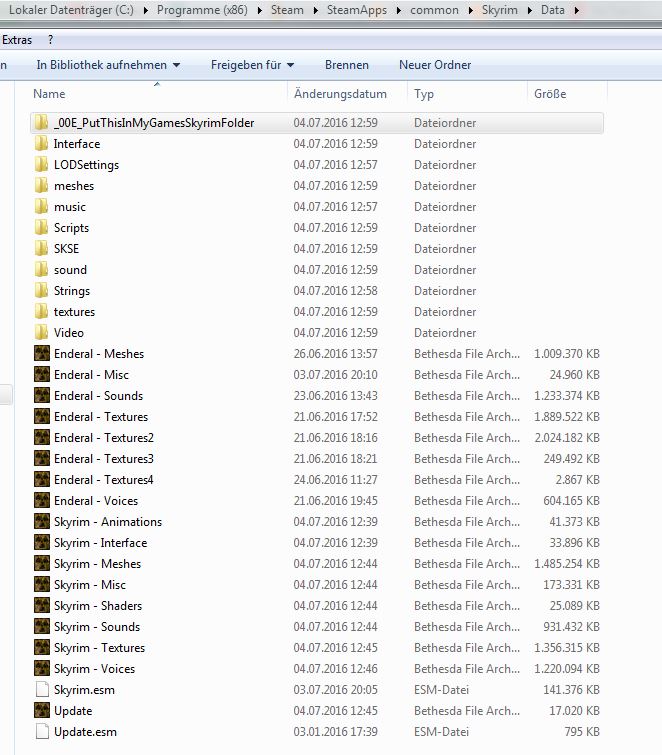The height and width of the screenshot is (755, 662).
Task: Go to Skyrim folder in breadcrumb
Action: 500,10
